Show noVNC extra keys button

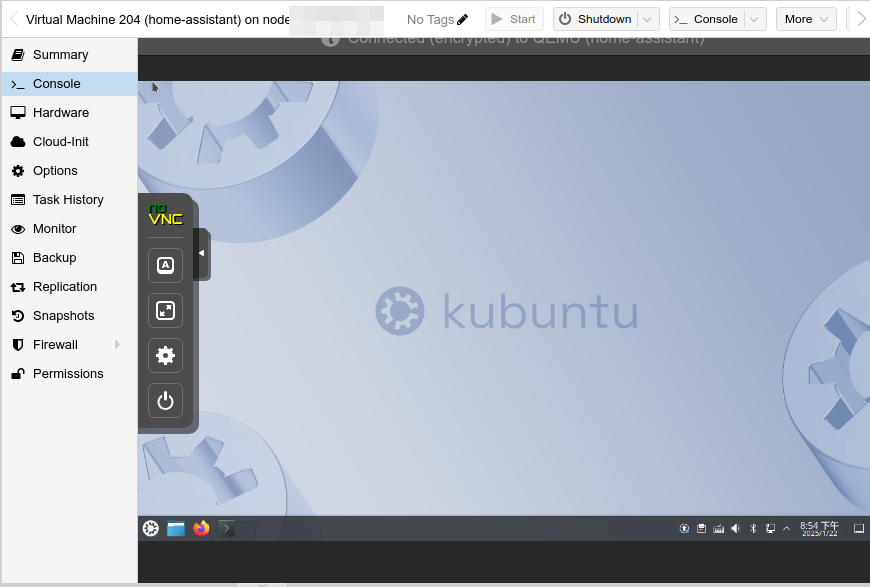(165, 265)
